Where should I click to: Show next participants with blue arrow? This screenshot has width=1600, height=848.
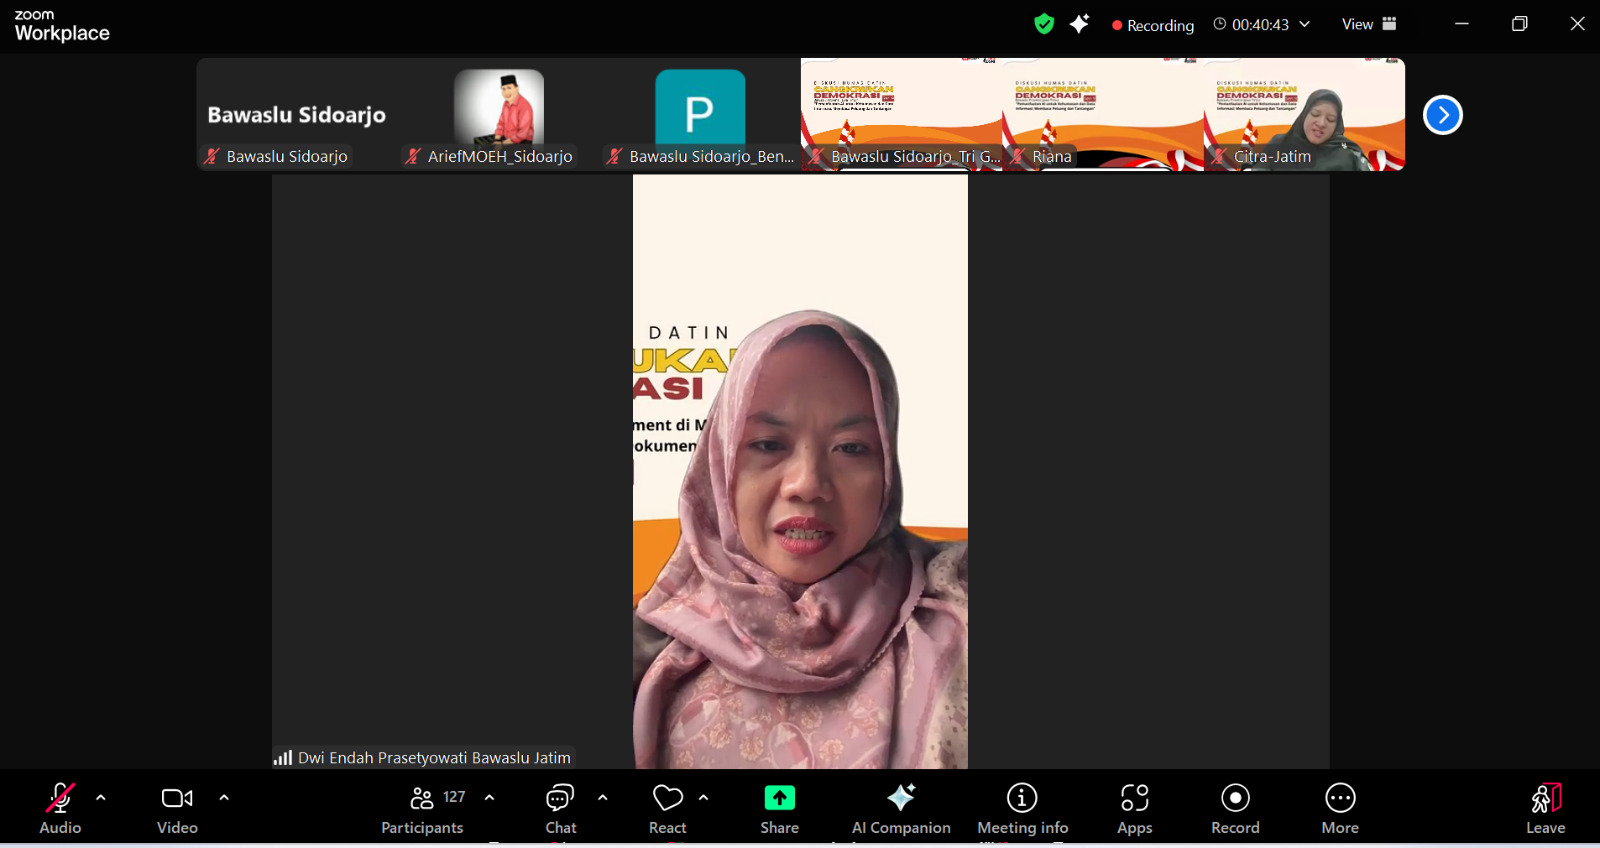coord(1442,115)
